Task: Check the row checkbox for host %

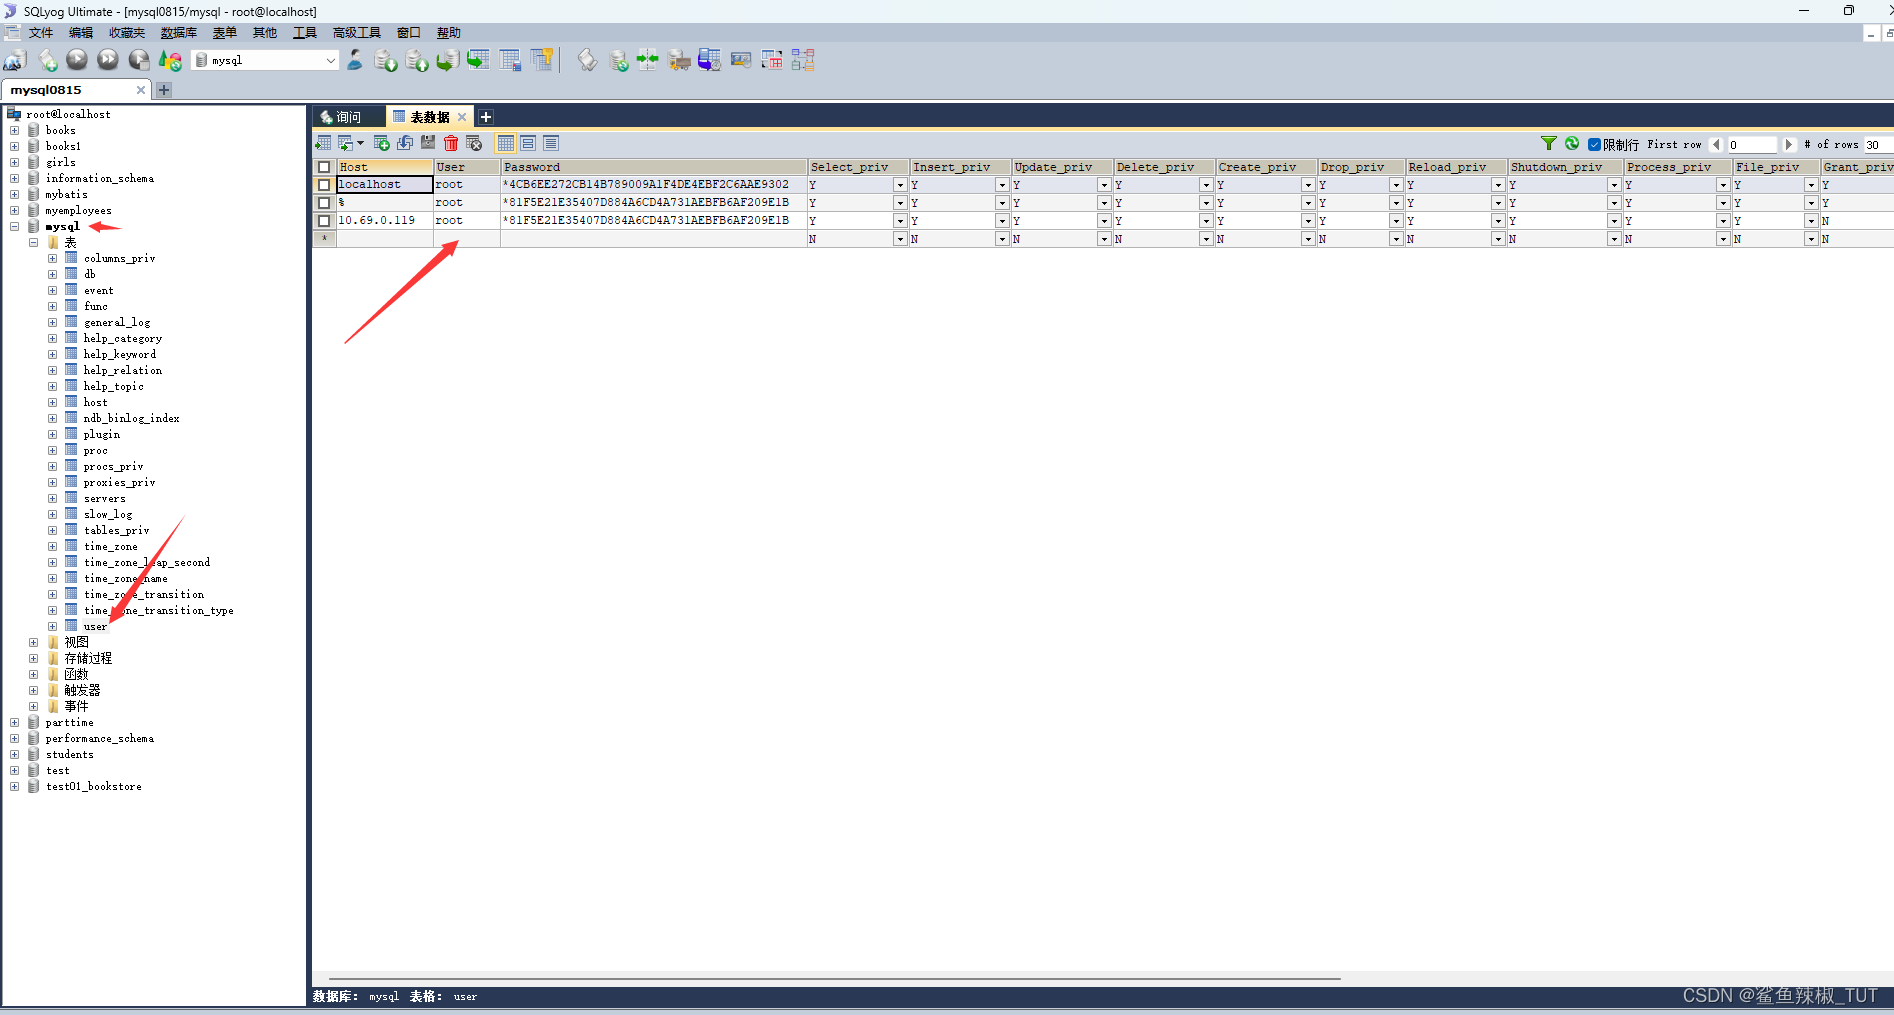Action: tap(324, 203)
